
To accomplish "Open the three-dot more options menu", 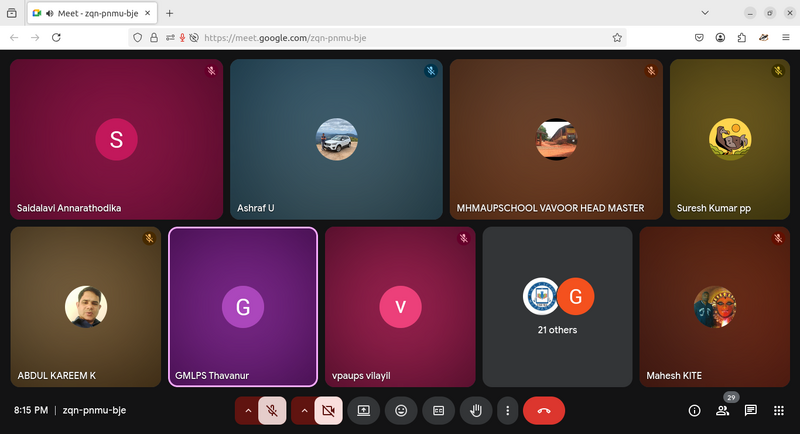I will pyautogui.click(x=508, y=410).
